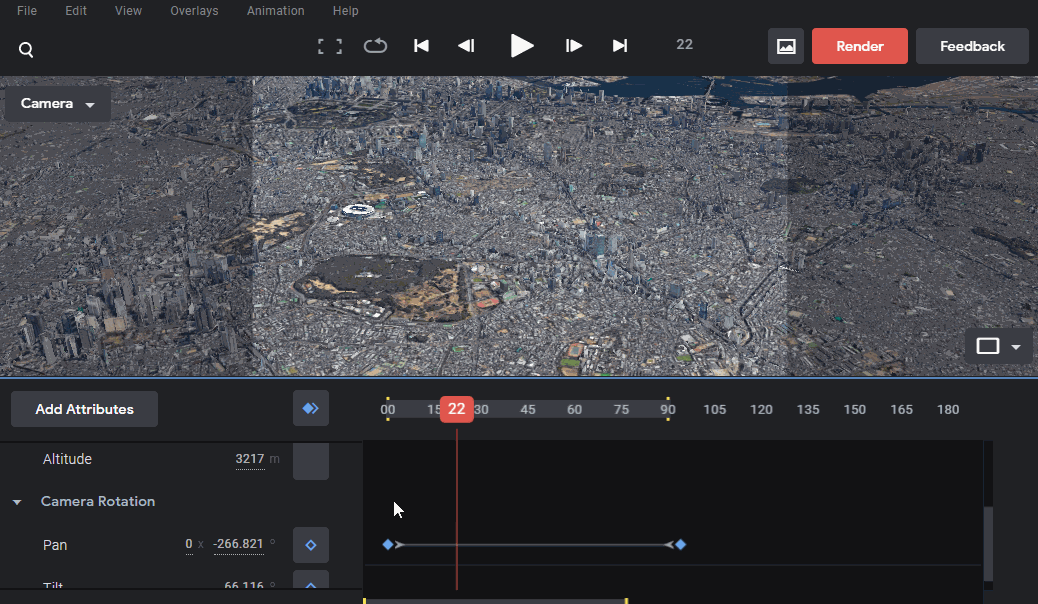
Task: Select the Pan end keyframe on timeline
Action: coord(681,544)
